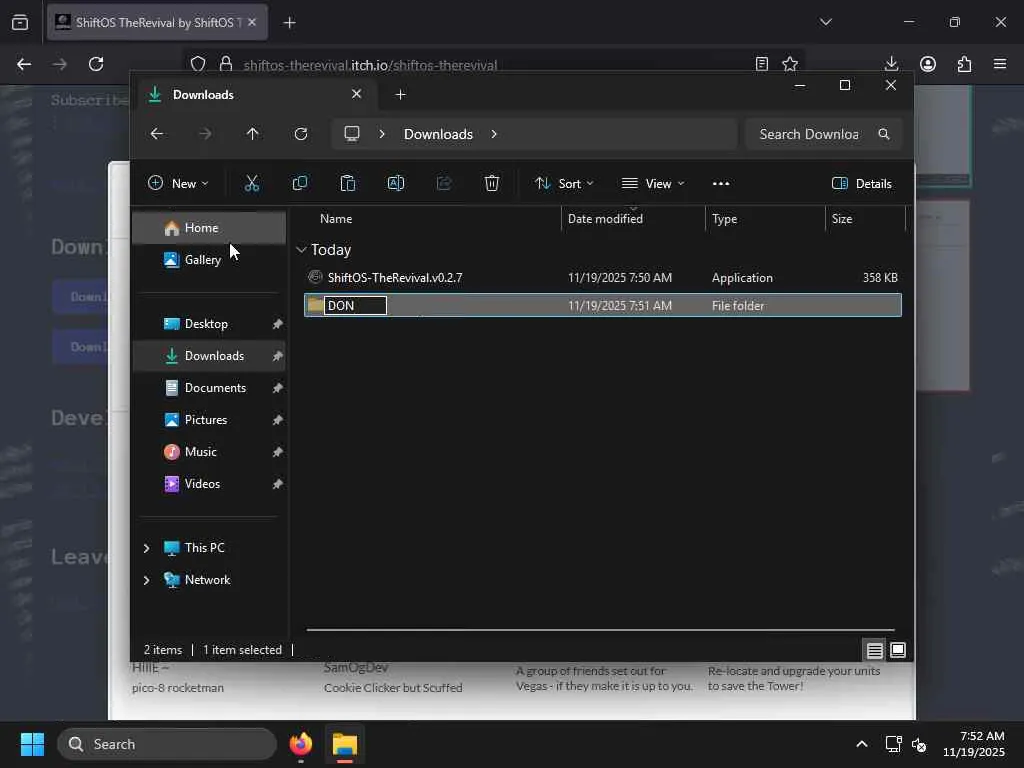Viewport: 1024px width, 768px height.
Task: Open Firefox hamburger menu
Action: click(1000, 64)
